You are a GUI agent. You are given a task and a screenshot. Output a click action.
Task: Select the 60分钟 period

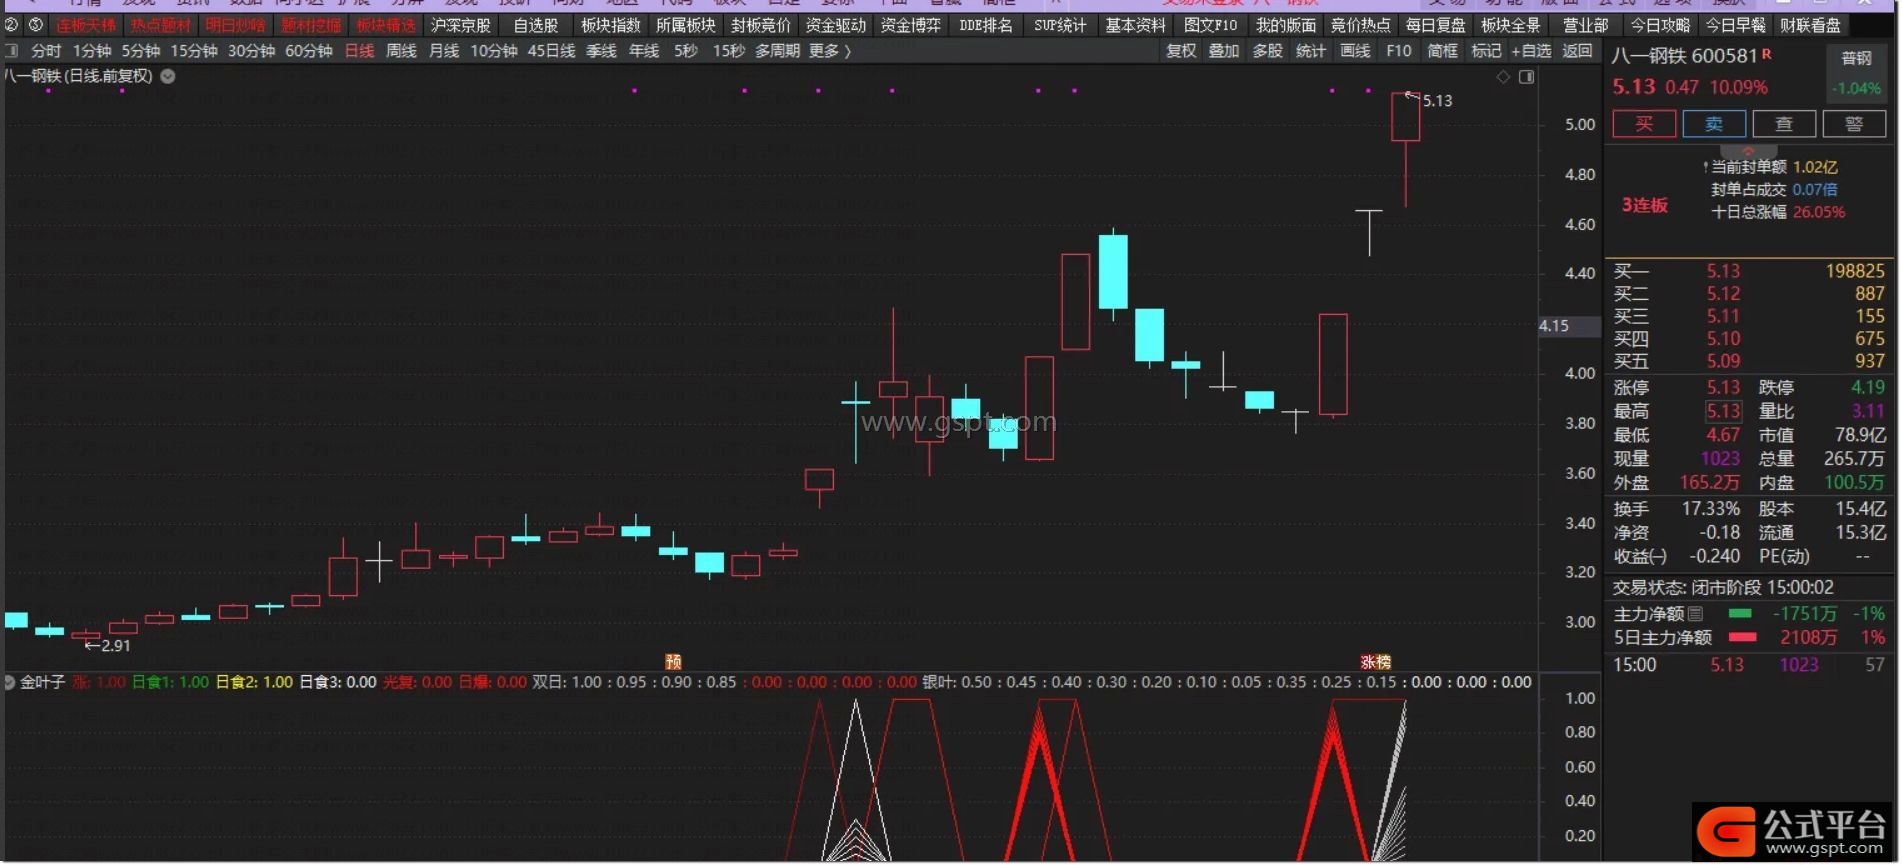309,51
